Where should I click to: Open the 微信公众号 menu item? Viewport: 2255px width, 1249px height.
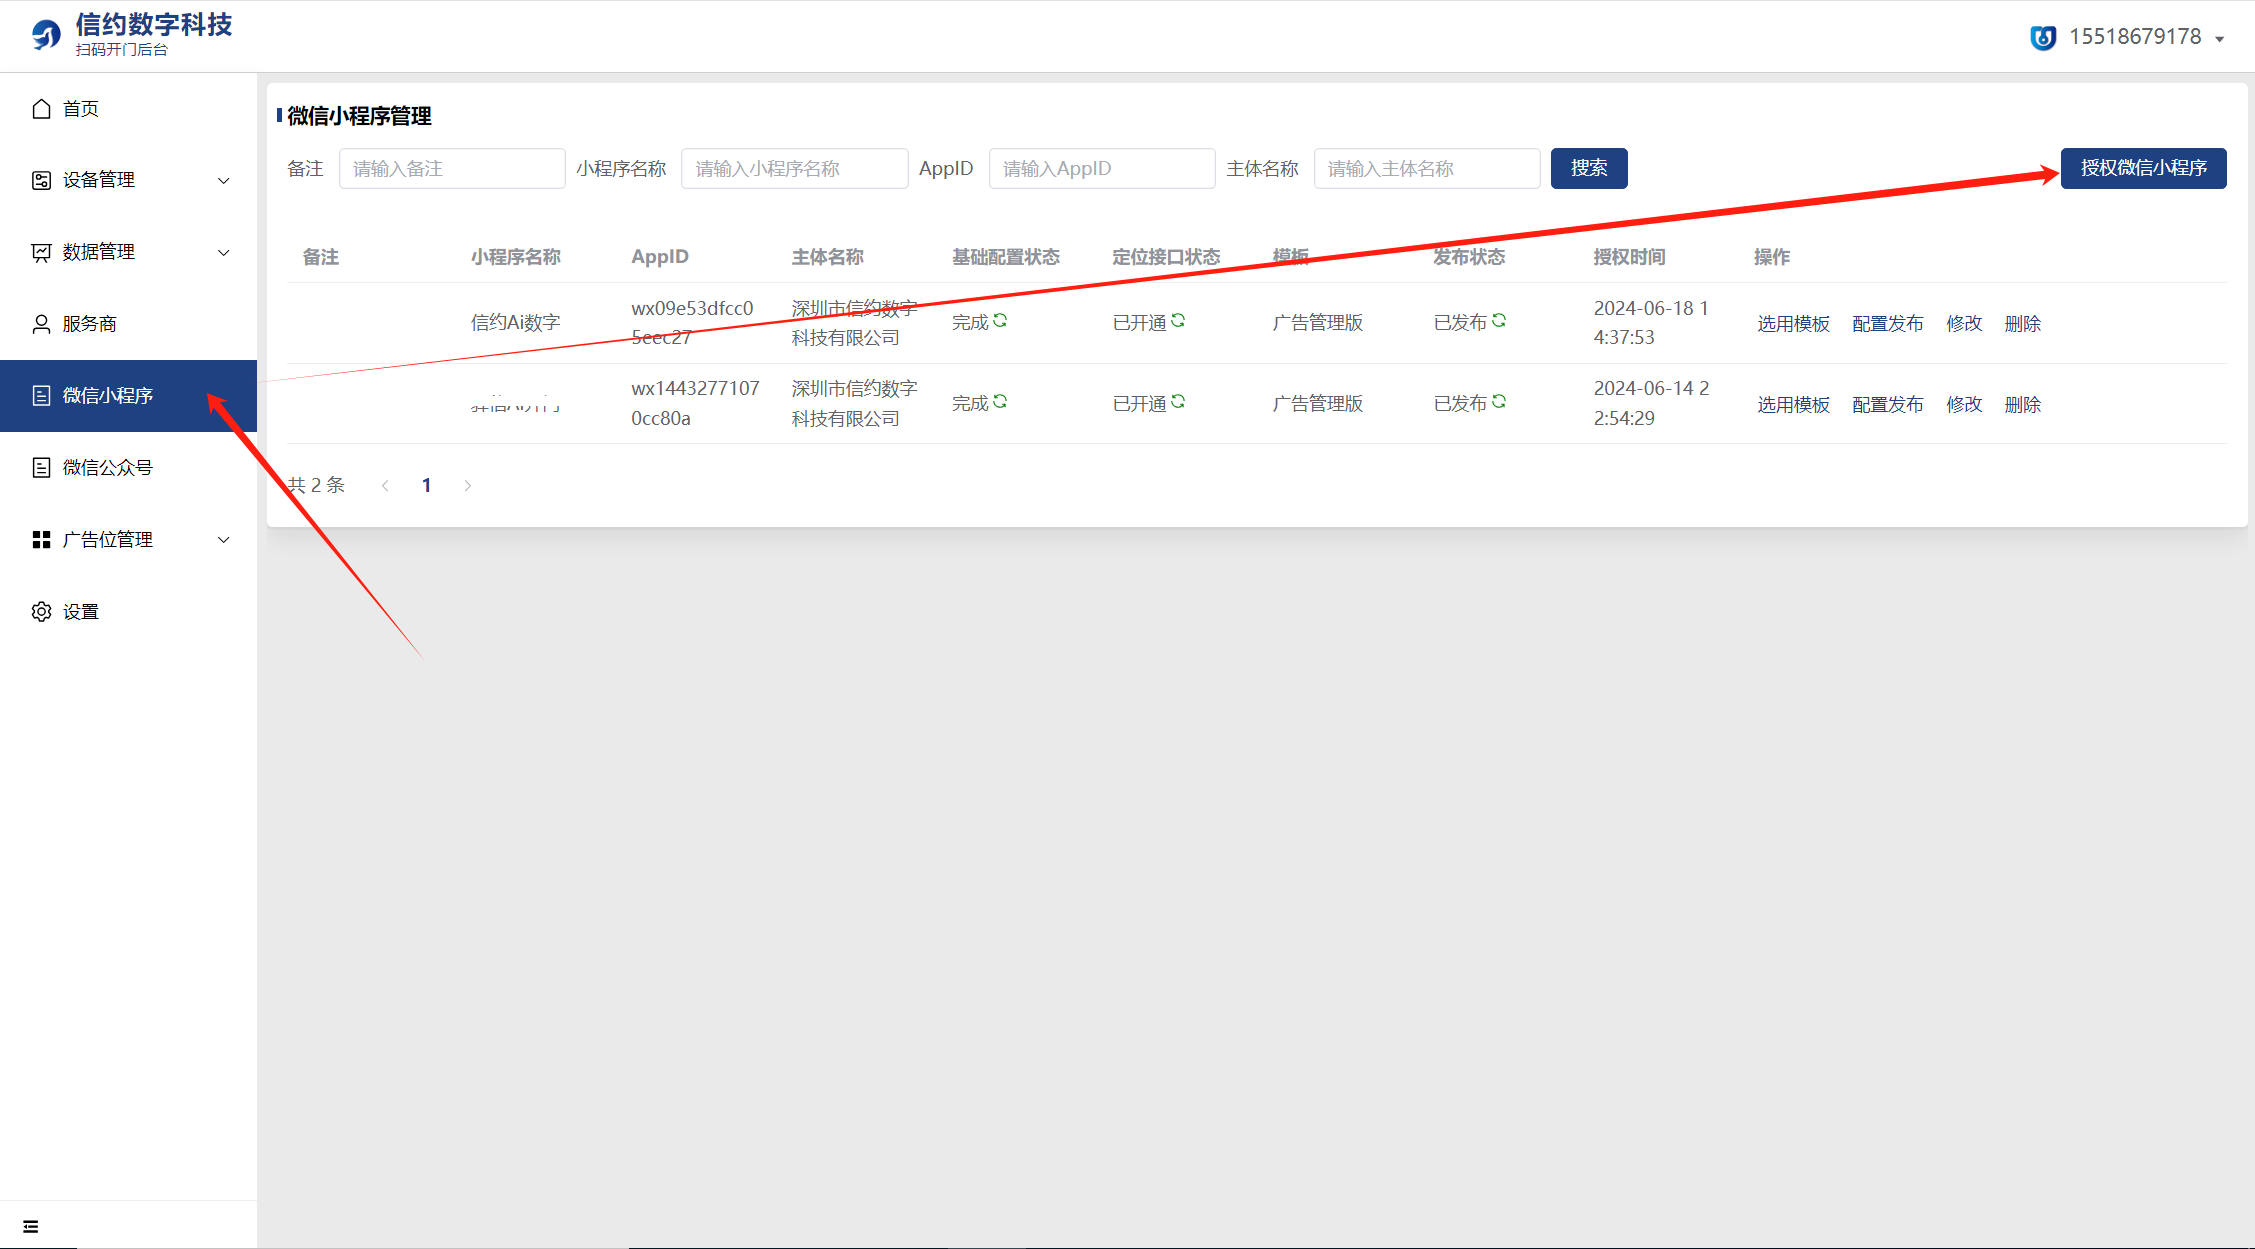[x=107, y=468]
